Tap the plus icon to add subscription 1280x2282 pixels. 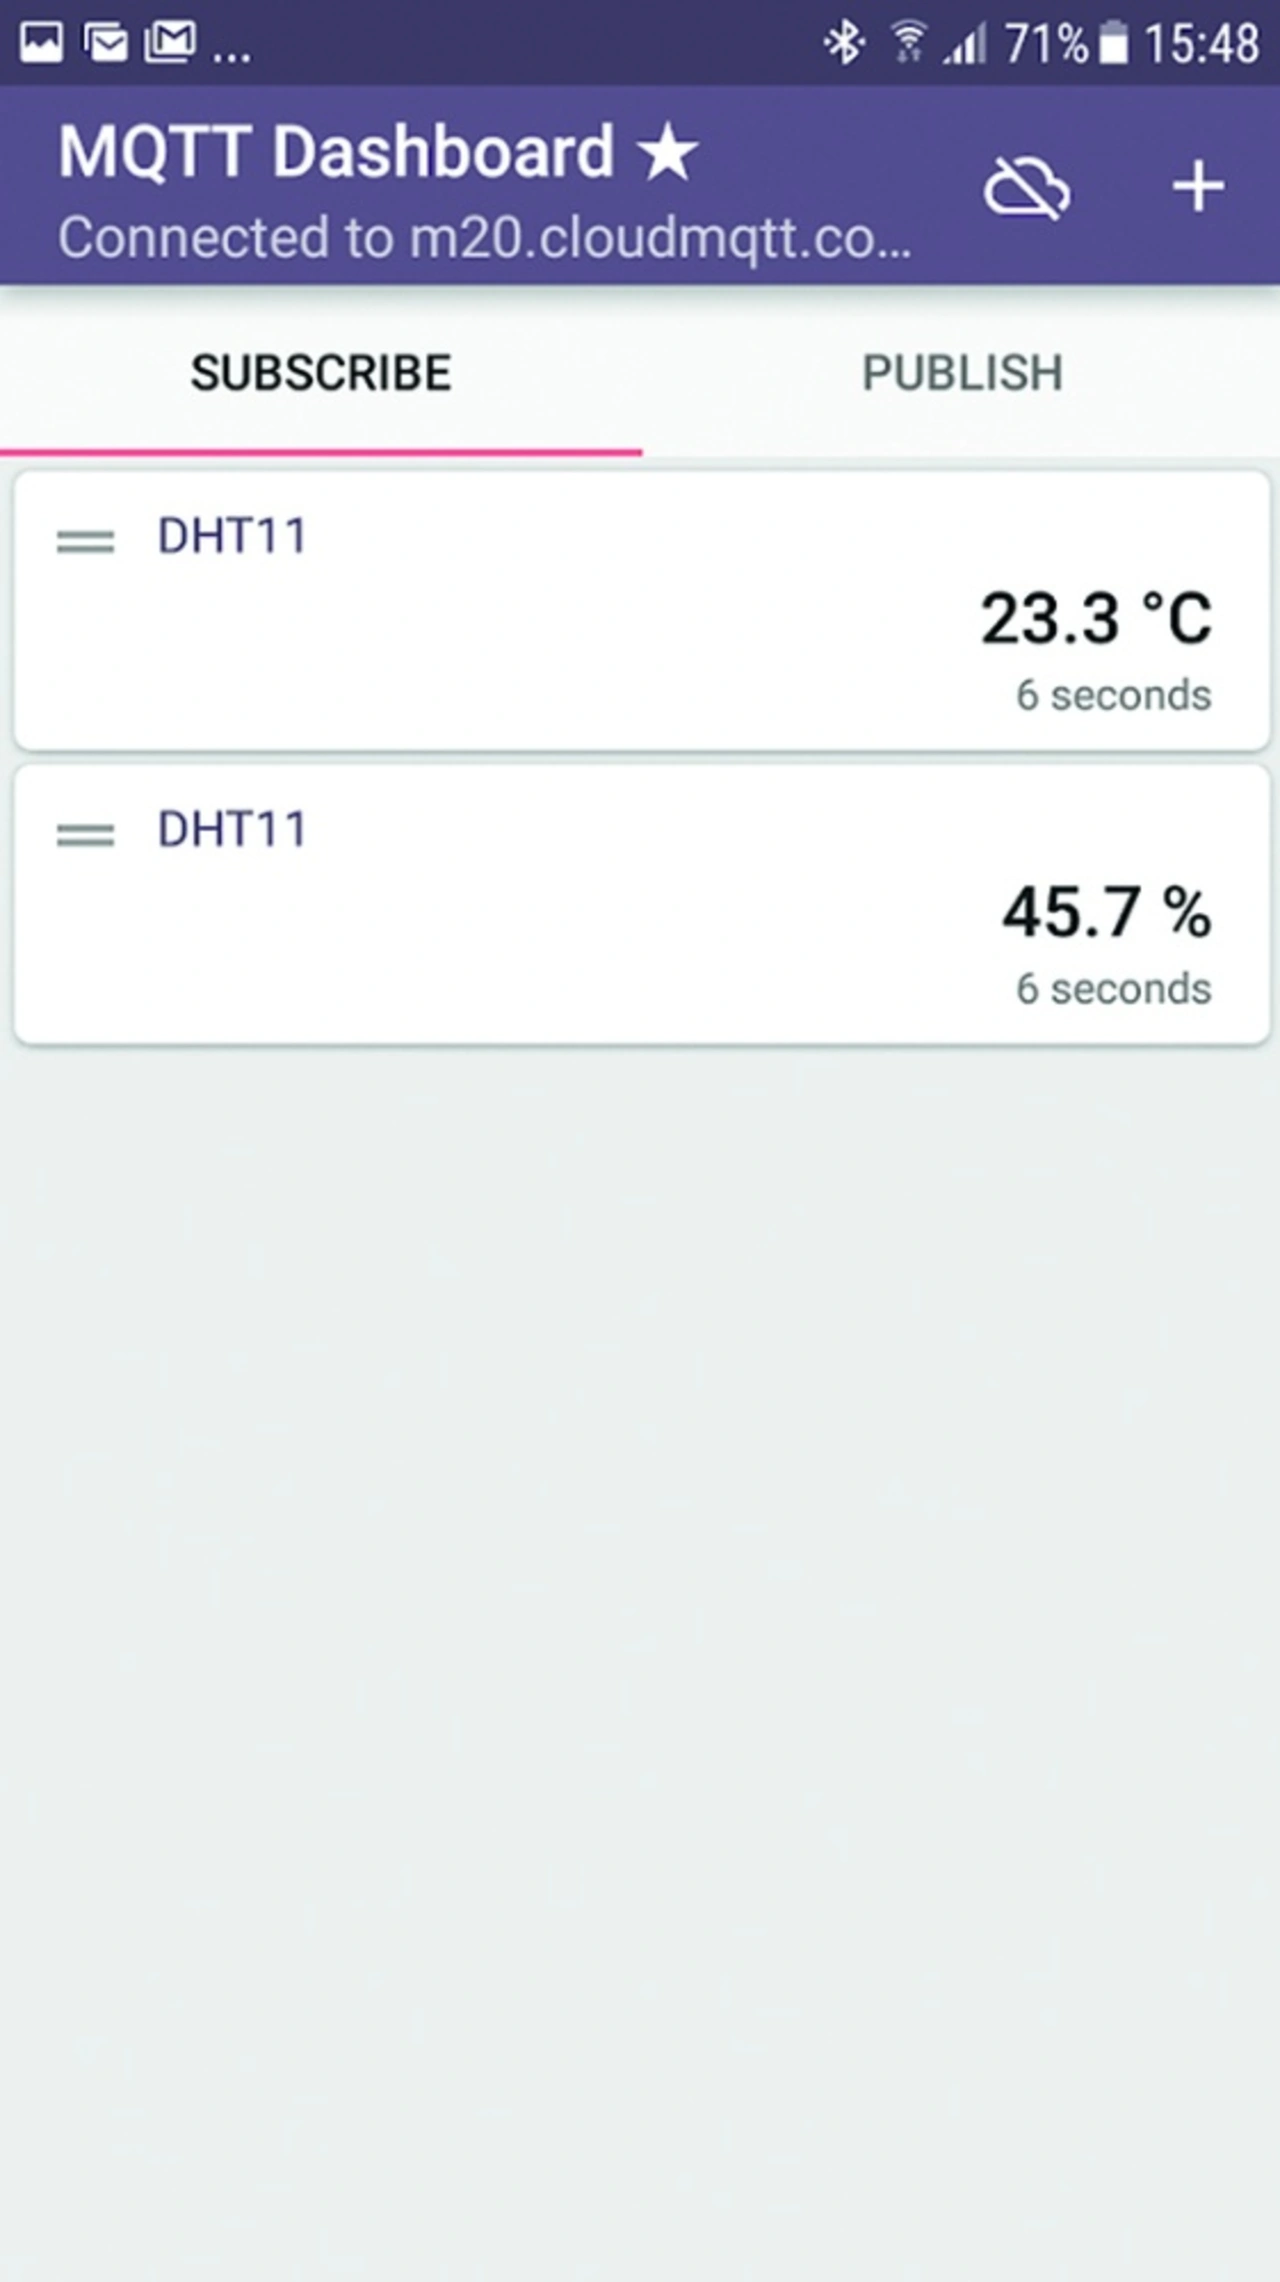1197,187
